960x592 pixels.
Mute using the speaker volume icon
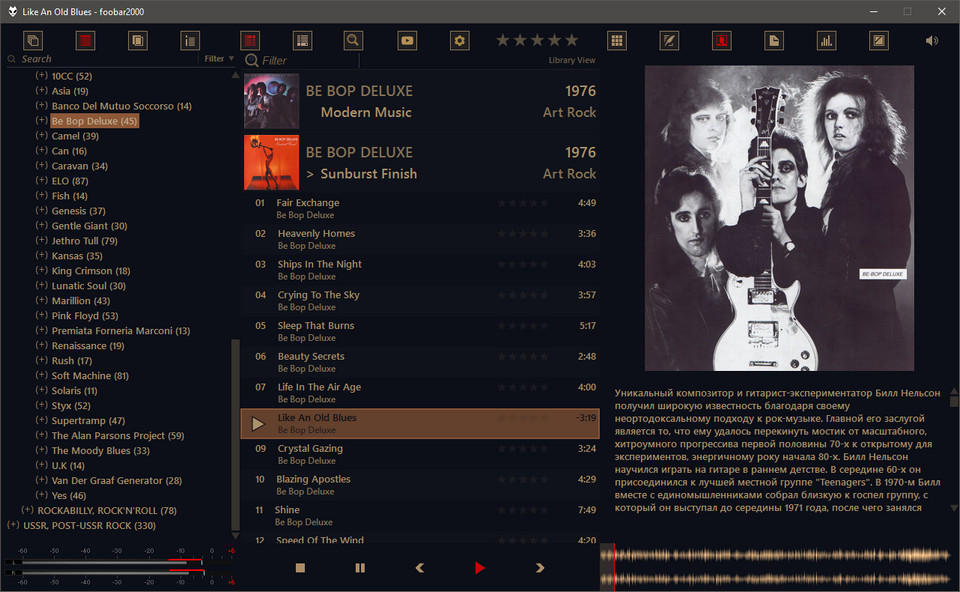tap(932, 40)
